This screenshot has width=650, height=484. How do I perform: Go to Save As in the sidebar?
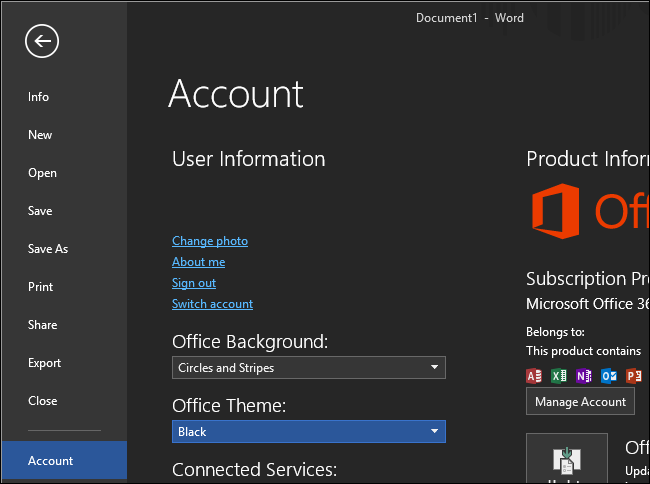(x=48, y=249)
